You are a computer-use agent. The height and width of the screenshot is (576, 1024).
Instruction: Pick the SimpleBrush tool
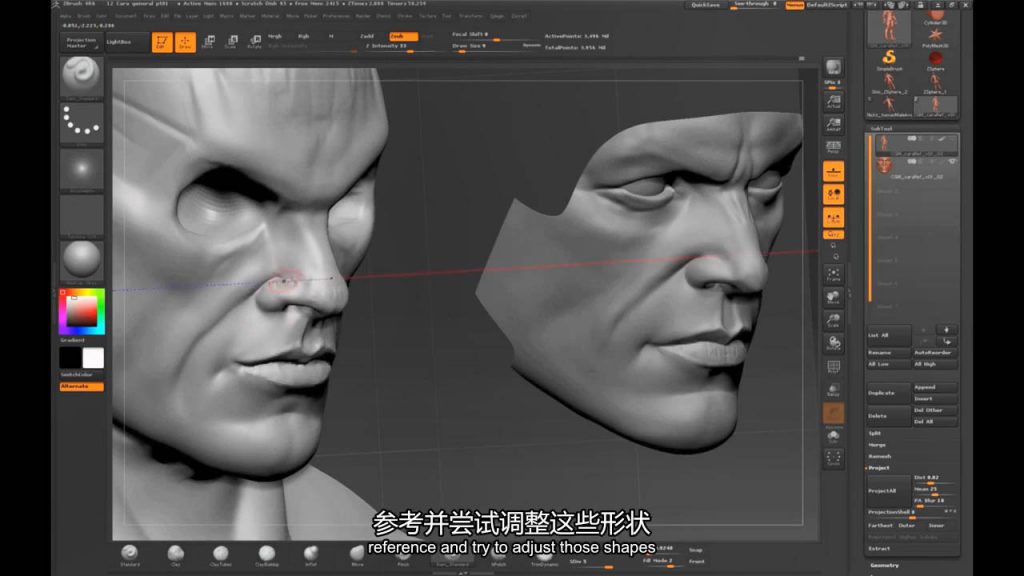(x=889, y=60)
